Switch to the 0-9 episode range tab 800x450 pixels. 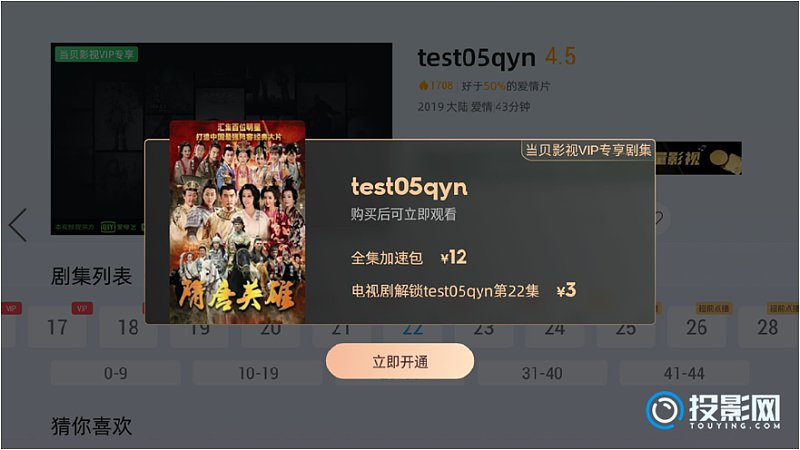coord(115,373)
